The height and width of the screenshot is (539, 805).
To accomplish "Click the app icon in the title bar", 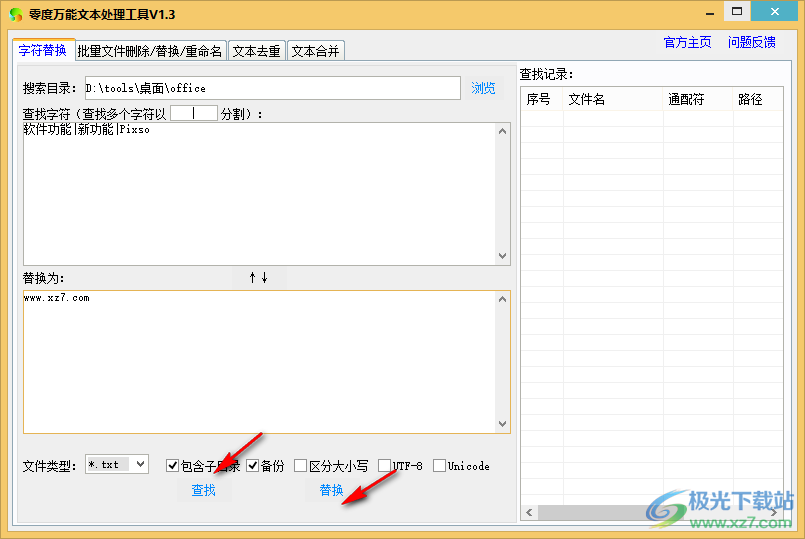I will (x=16, y=14).
